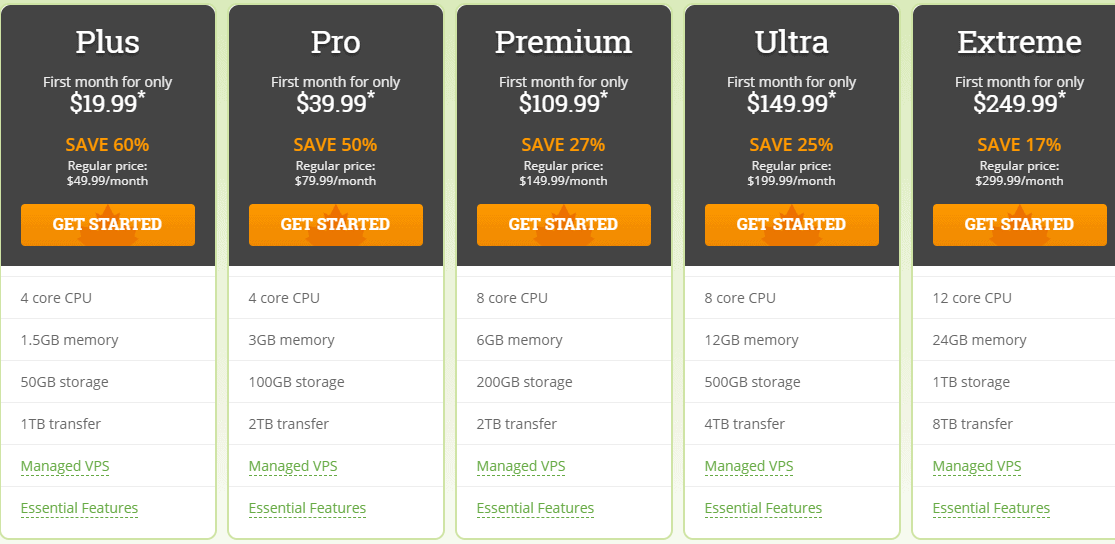Expand Essential Features for the Plus plan
The image size is (1115, 544).
tap(80, 508)
